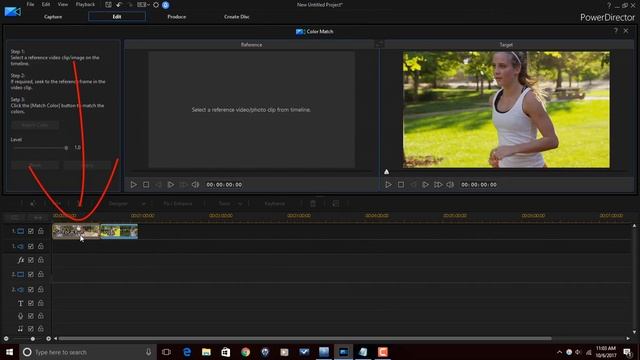Play the Reference preview clip
Screen dimensions: 640x360
point(133,184)
